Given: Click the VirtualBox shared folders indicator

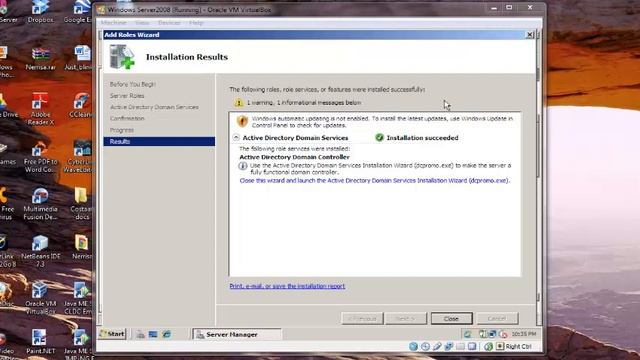Looking at the screenshot, I should click(x=460, y=347).
